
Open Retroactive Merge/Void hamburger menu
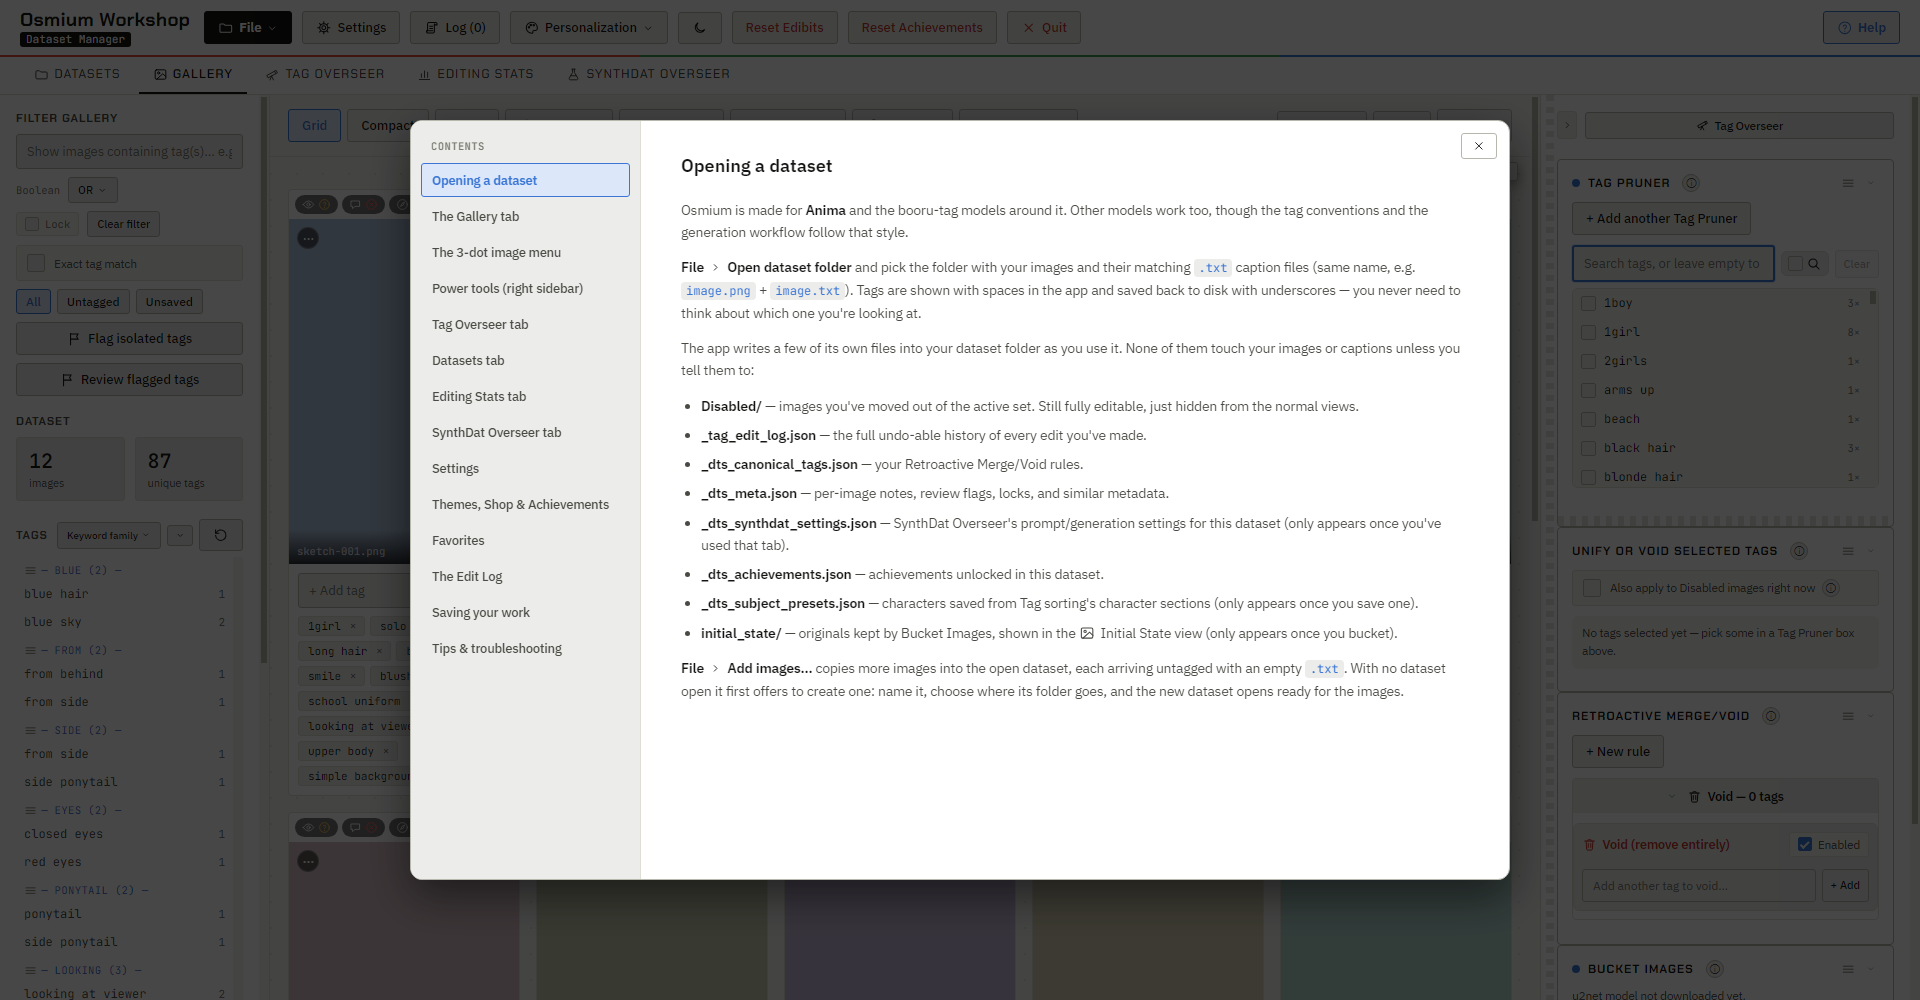(x=1848, y=716)
